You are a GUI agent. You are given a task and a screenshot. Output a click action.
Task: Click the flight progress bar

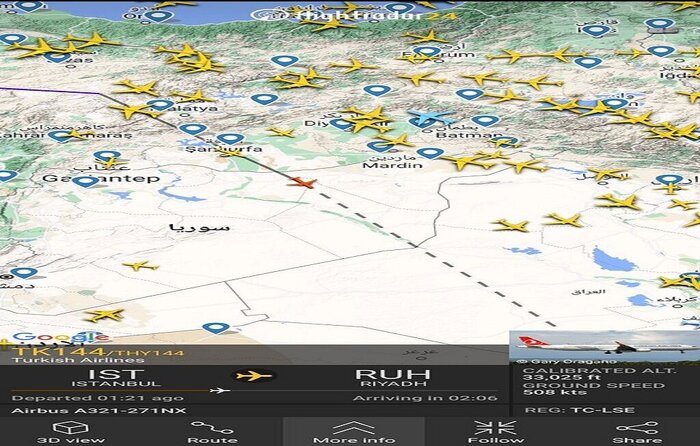click(x=250, y=391)
